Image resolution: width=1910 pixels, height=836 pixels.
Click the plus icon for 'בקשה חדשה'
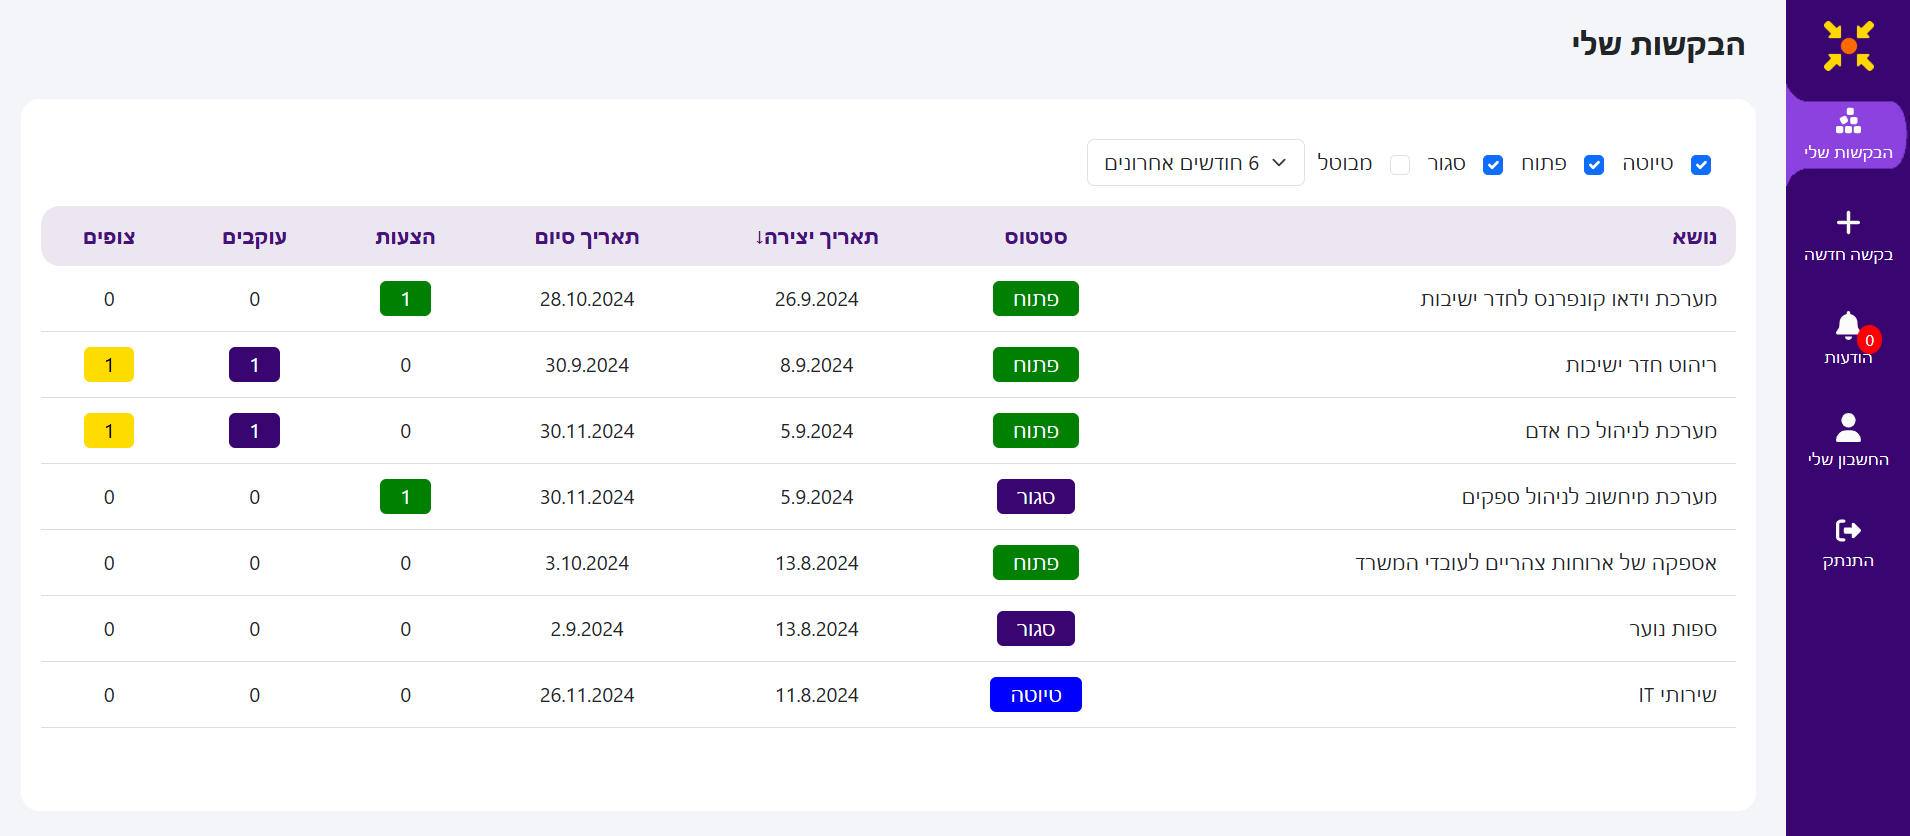(1848, 222)
